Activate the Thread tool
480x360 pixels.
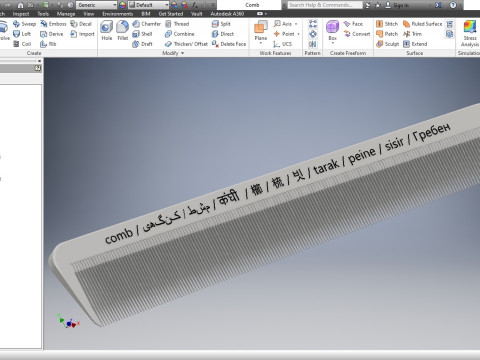[x=177, y=24]
